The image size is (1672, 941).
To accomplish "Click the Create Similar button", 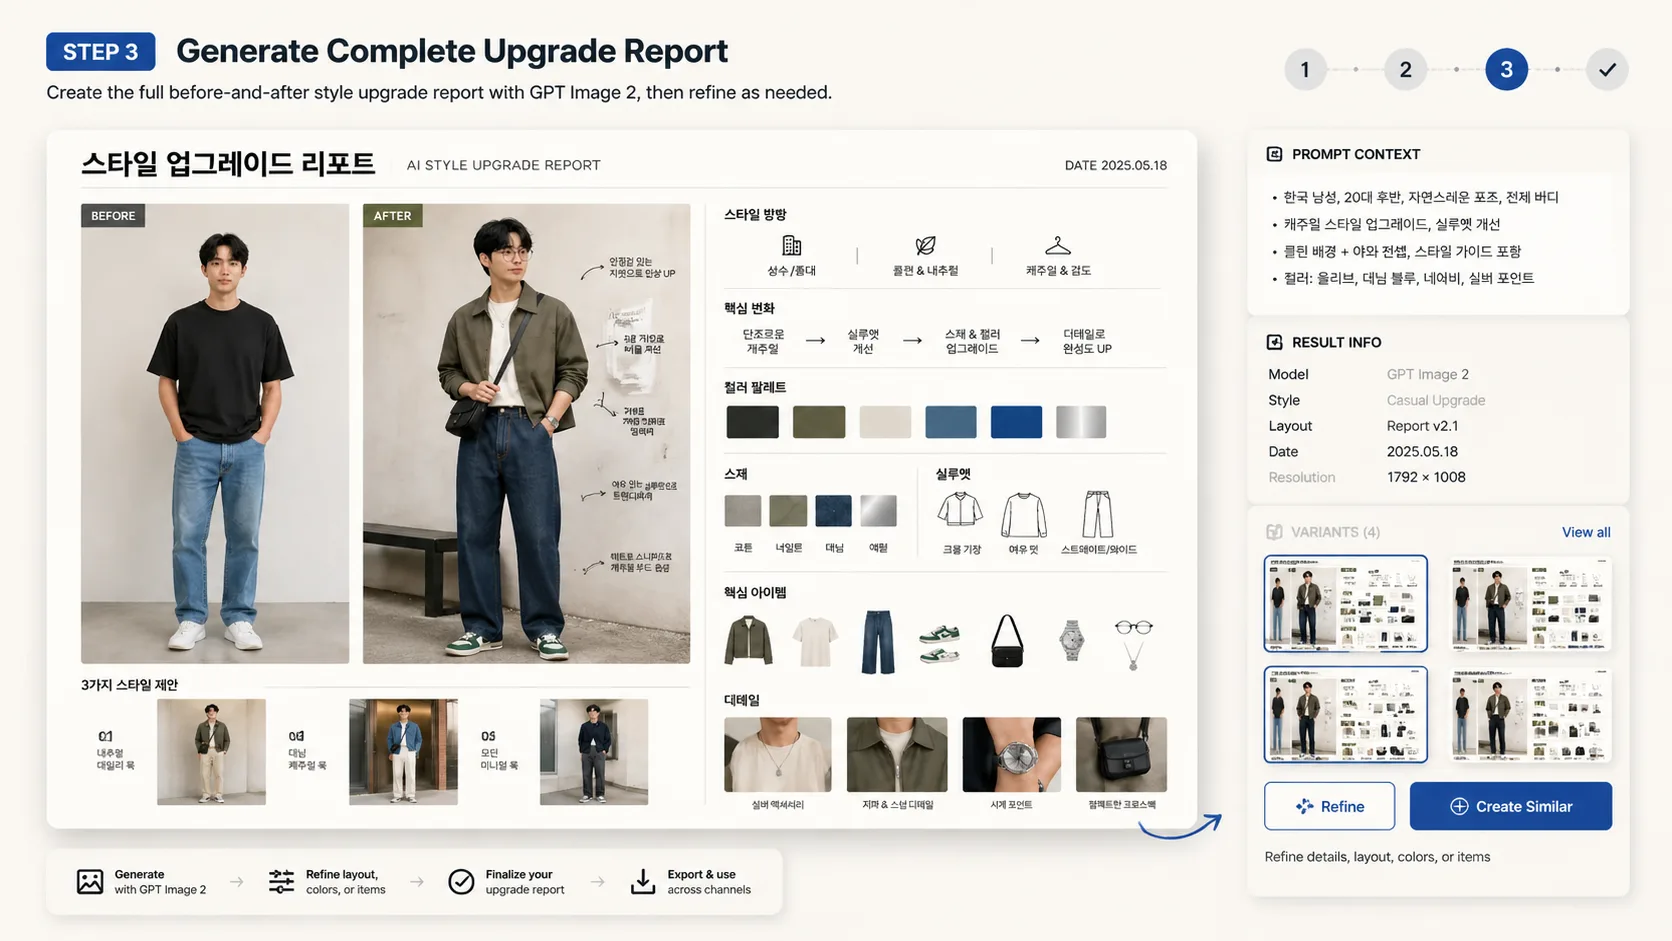I will pos(1510,806).
